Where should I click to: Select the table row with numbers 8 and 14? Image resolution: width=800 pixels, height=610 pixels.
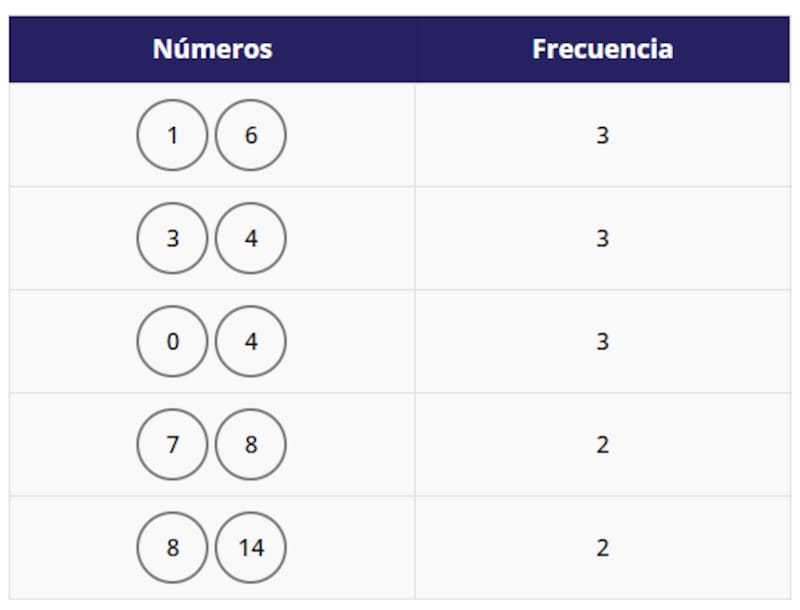click(400, 547)
